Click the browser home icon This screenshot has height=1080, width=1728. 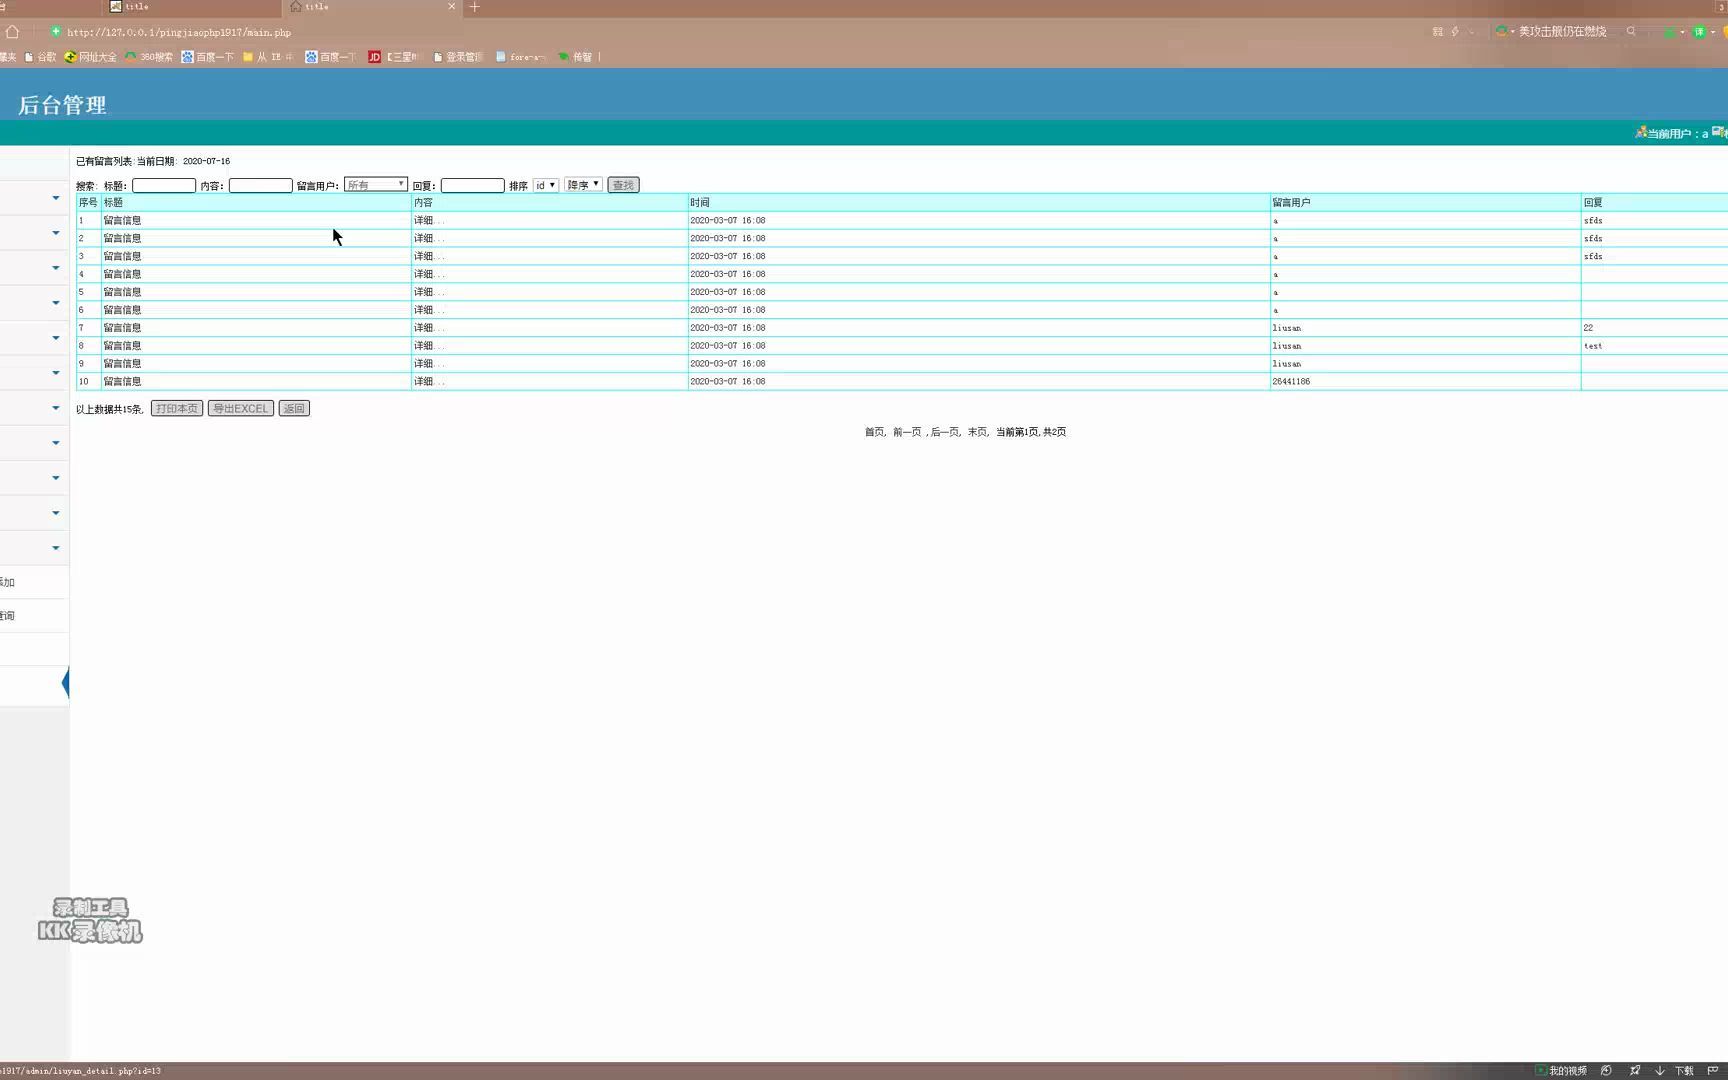(12, 32)
